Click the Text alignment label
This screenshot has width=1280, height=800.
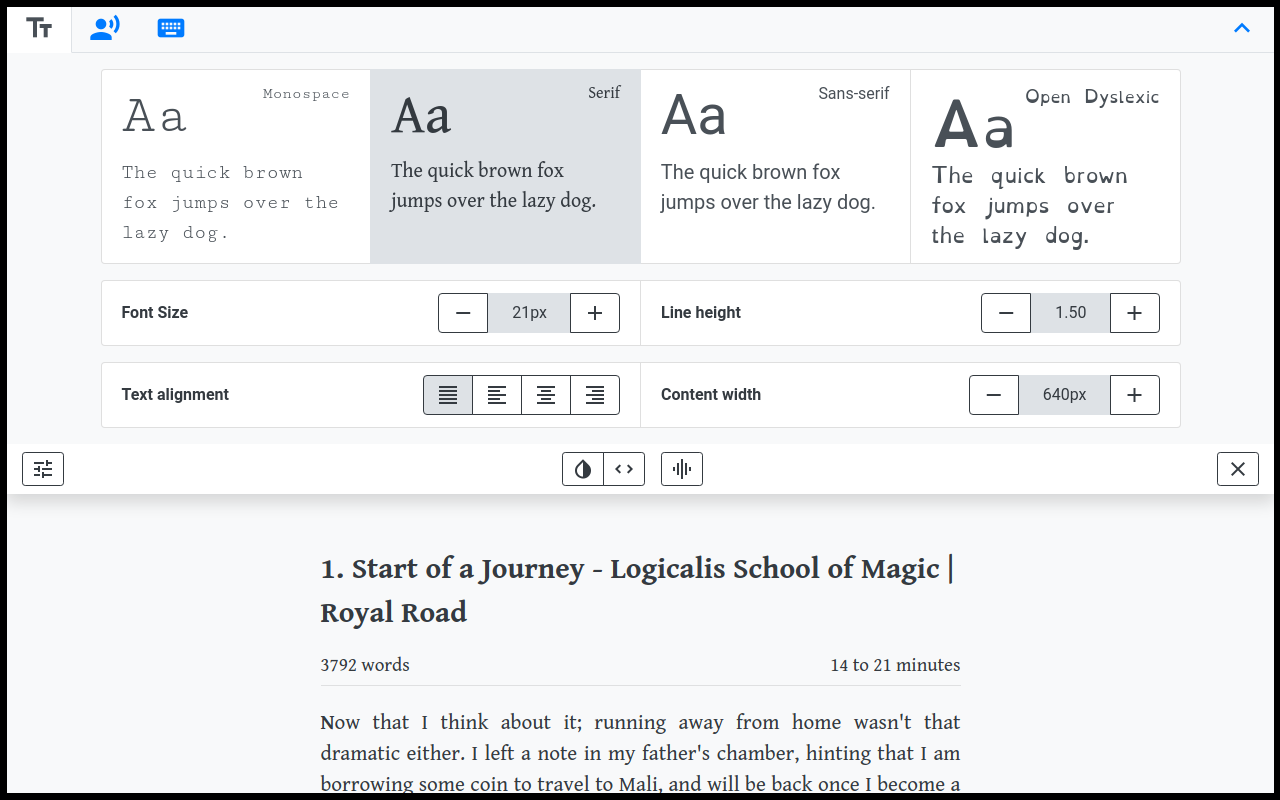pyautogui.click(x=175, y=395)
